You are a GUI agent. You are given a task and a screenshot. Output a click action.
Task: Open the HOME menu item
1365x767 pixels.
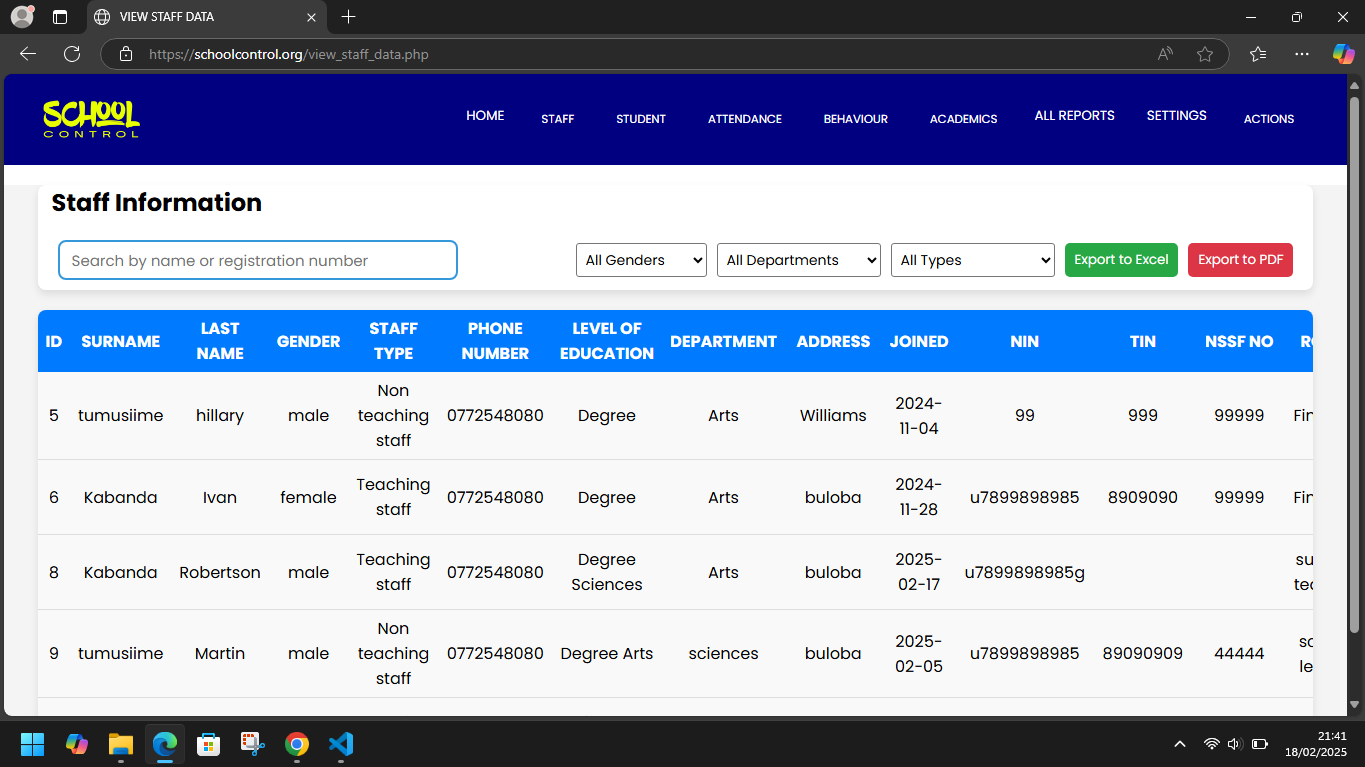(485, 116)
